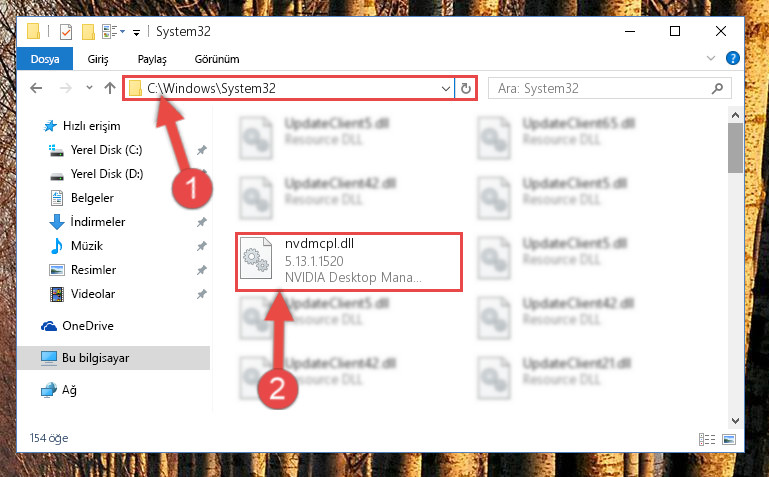Screen dimensions: 769x477
Task: Expand the ribbon with the chevron
Action: click(711, 58)
